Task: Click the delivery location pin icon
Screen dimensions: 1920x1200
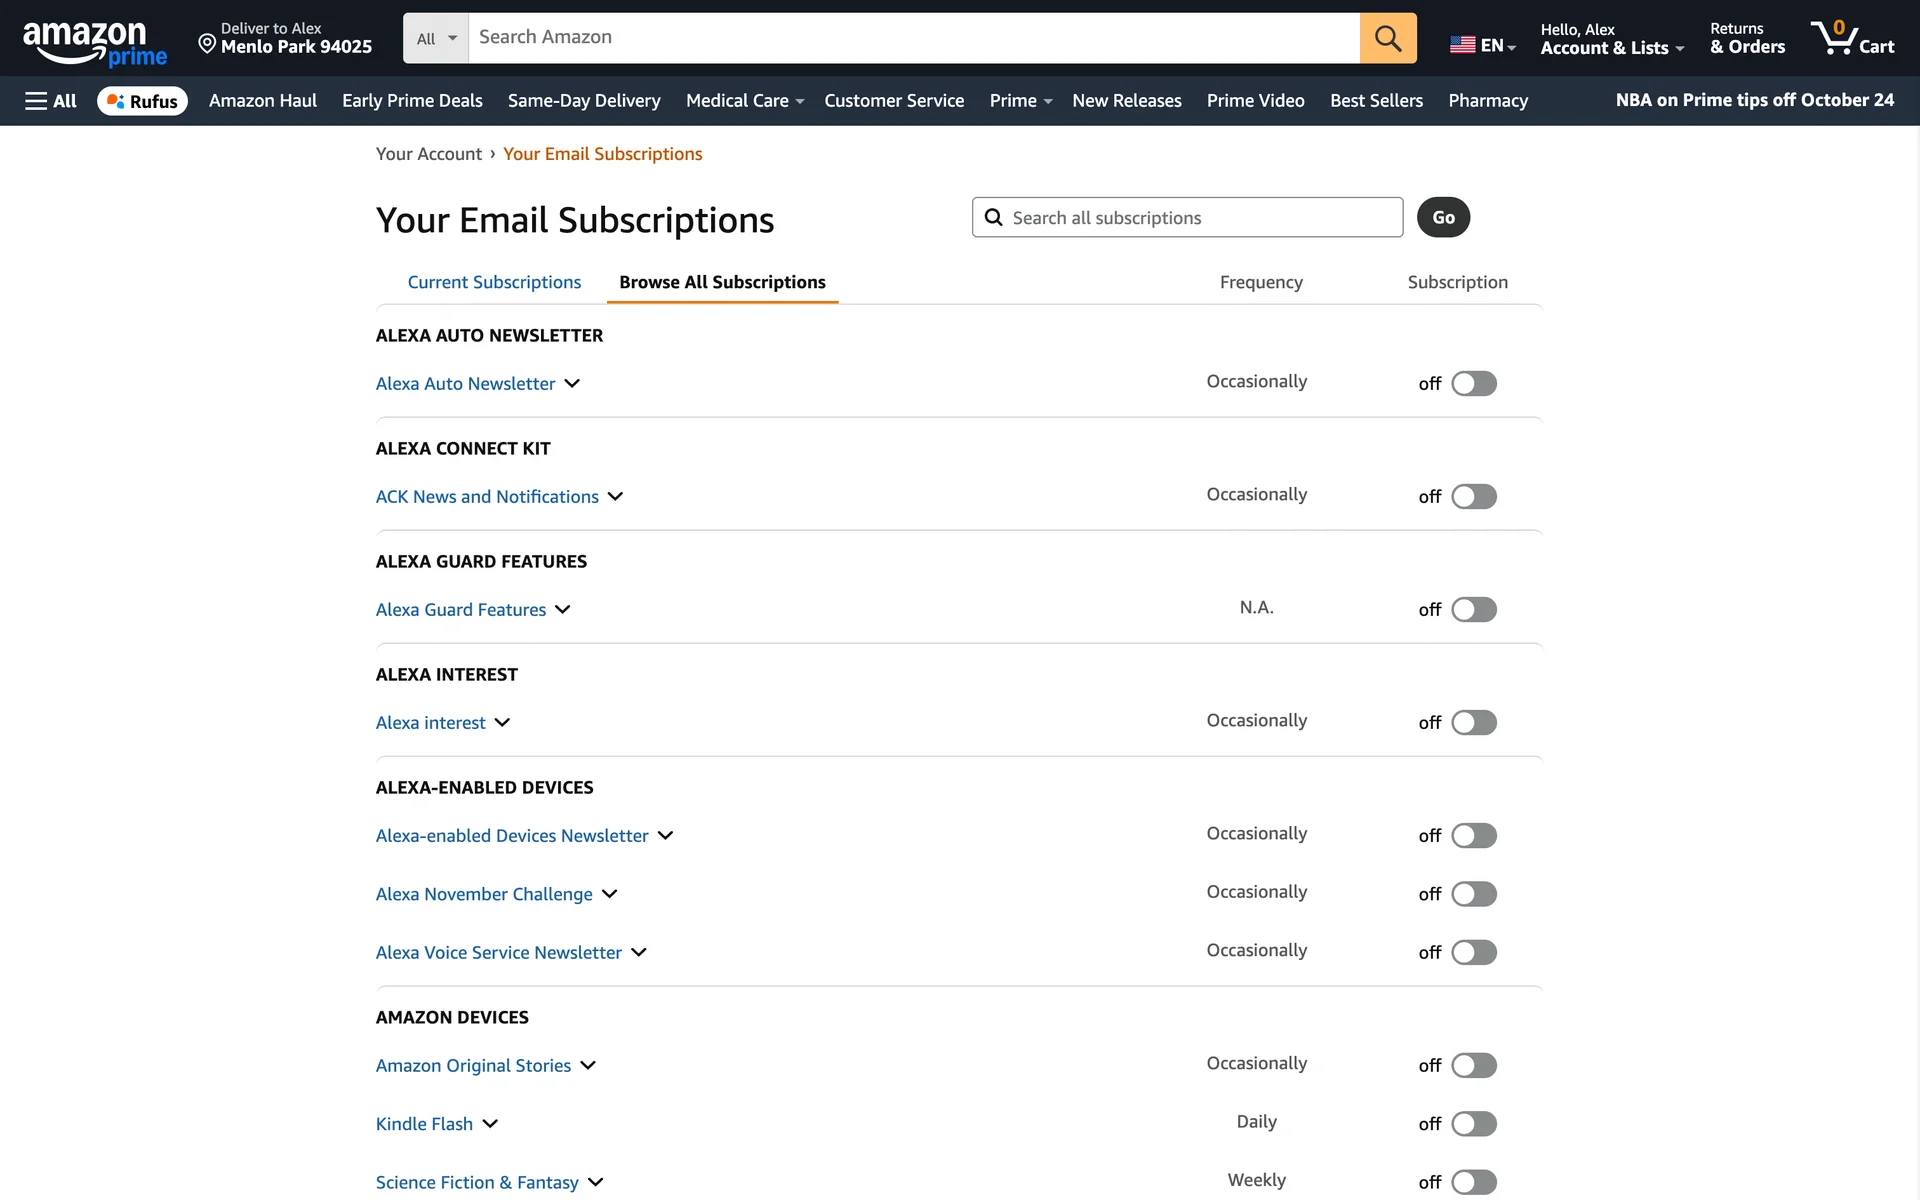Action: coord(207,43)
